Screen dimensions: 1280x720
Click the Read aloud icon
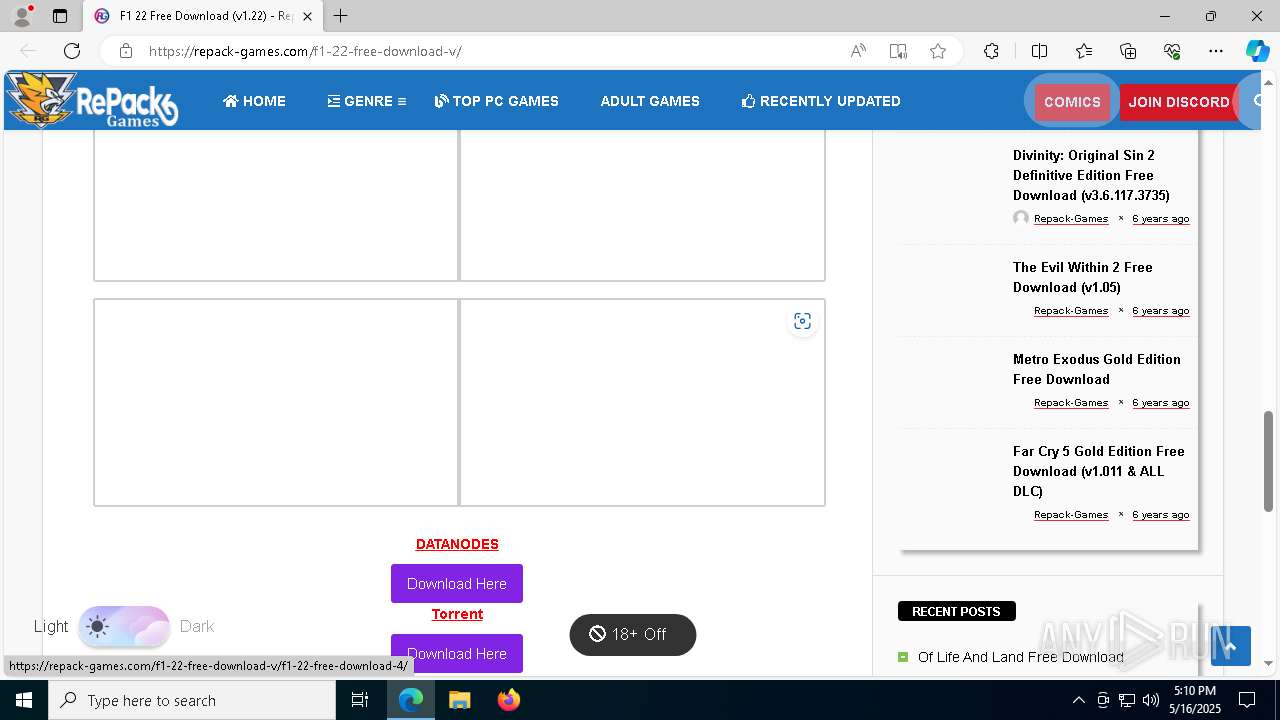pyautogui.click(x=858, y=51)
